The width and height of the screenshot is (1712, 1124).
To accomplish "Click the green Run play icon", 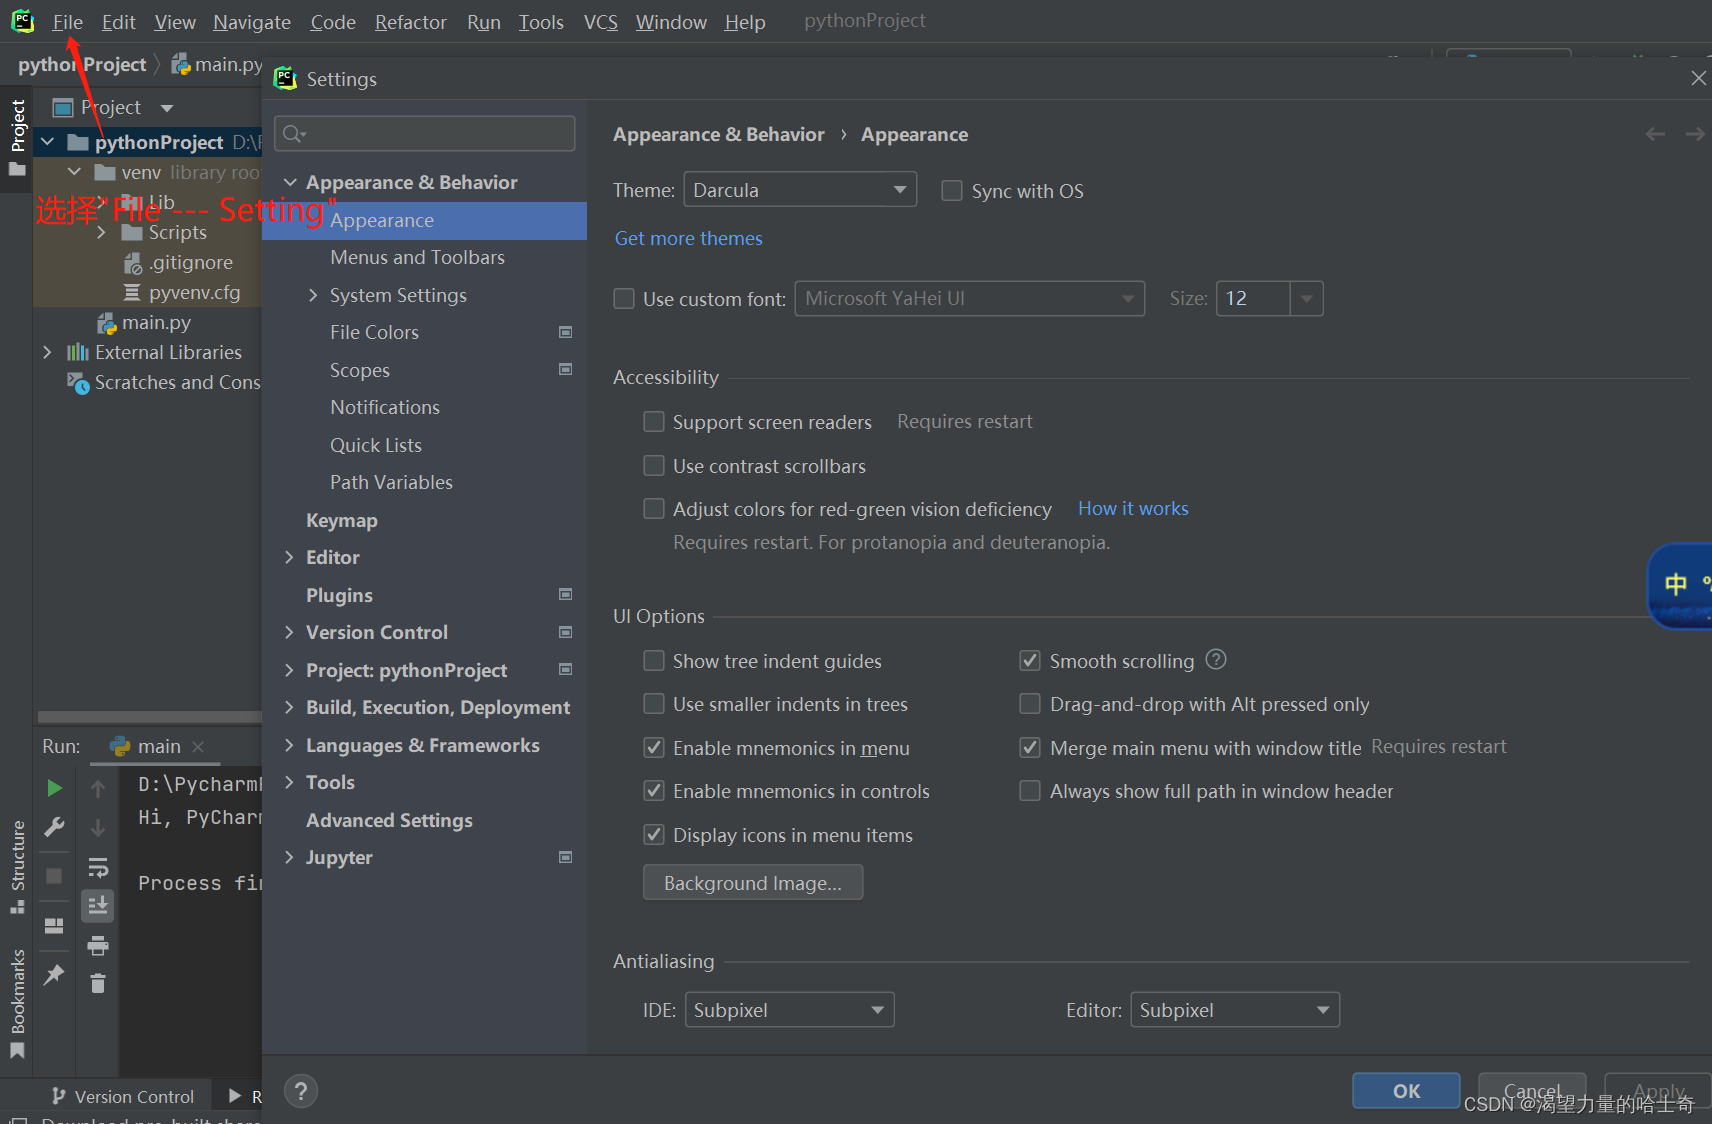I will coord(54,788).
